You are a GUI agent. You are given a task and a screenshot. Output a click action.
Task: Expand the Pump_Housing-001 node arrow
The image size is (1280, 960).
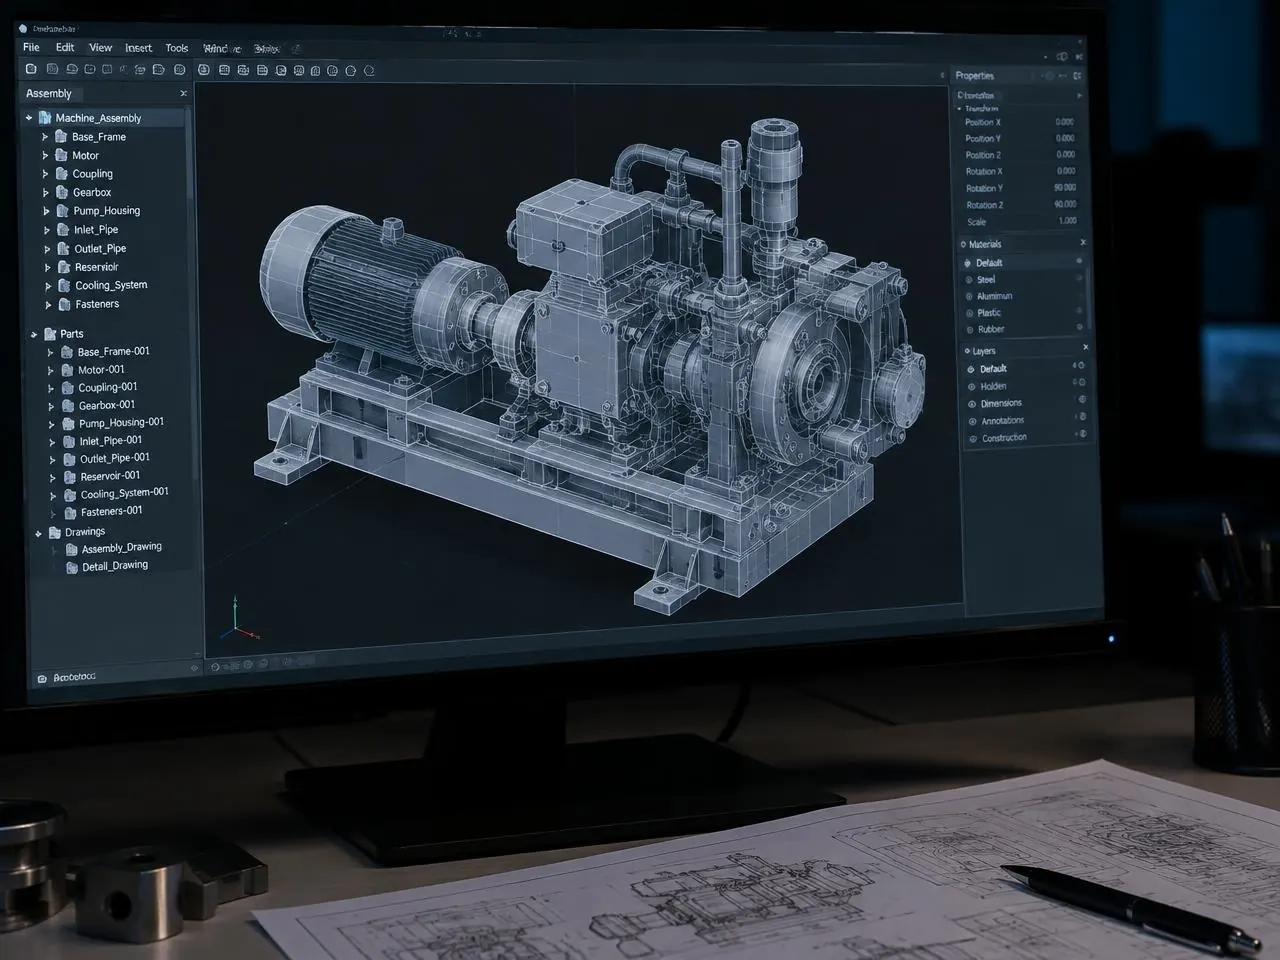pyautogui.click(x=52, y=424)
